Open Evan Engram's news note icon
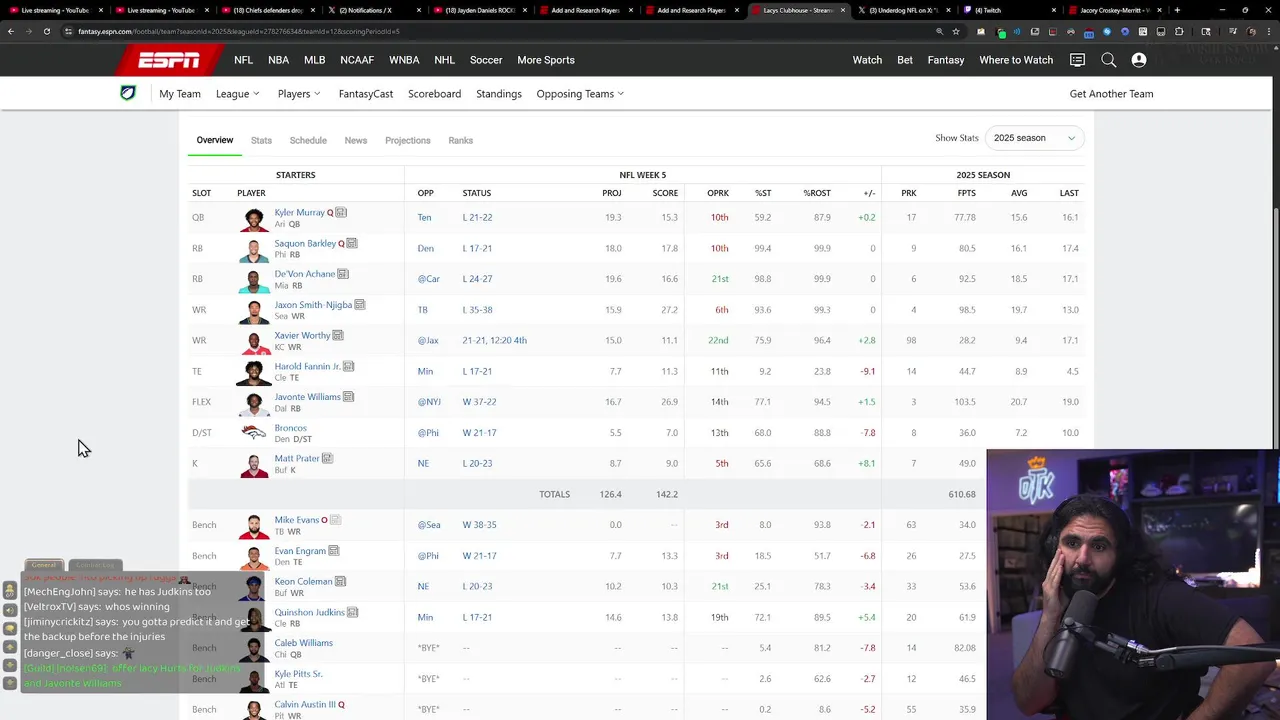 (x=334, y=551)
